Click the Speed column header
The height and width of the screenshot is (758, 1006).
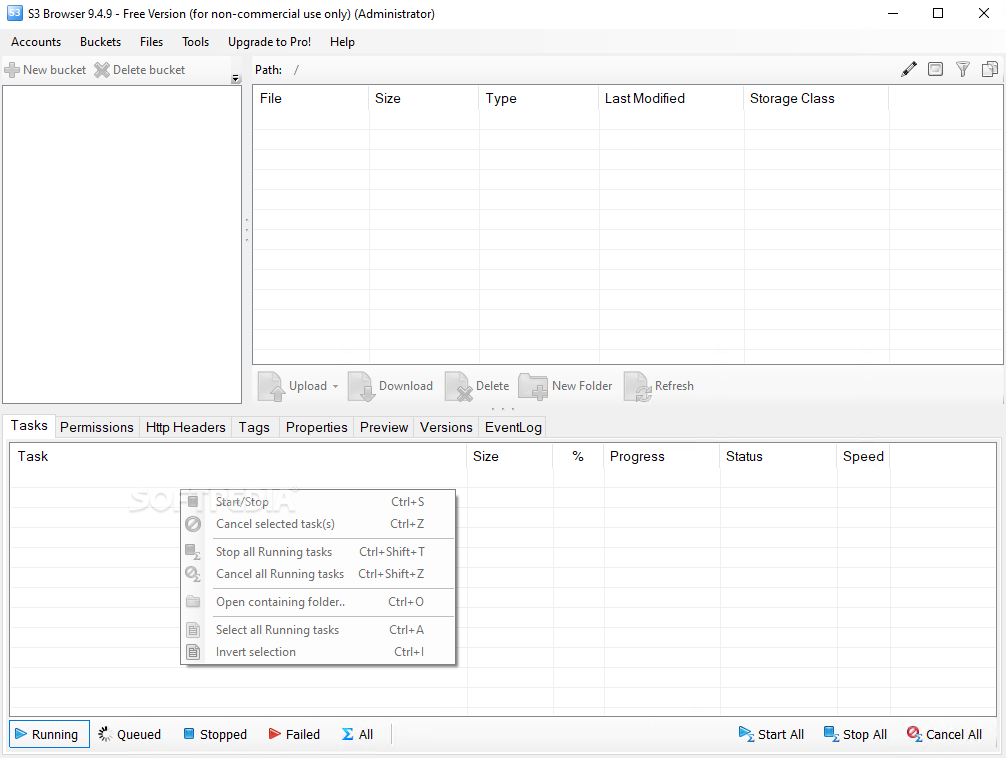click(x=864, y=456)
